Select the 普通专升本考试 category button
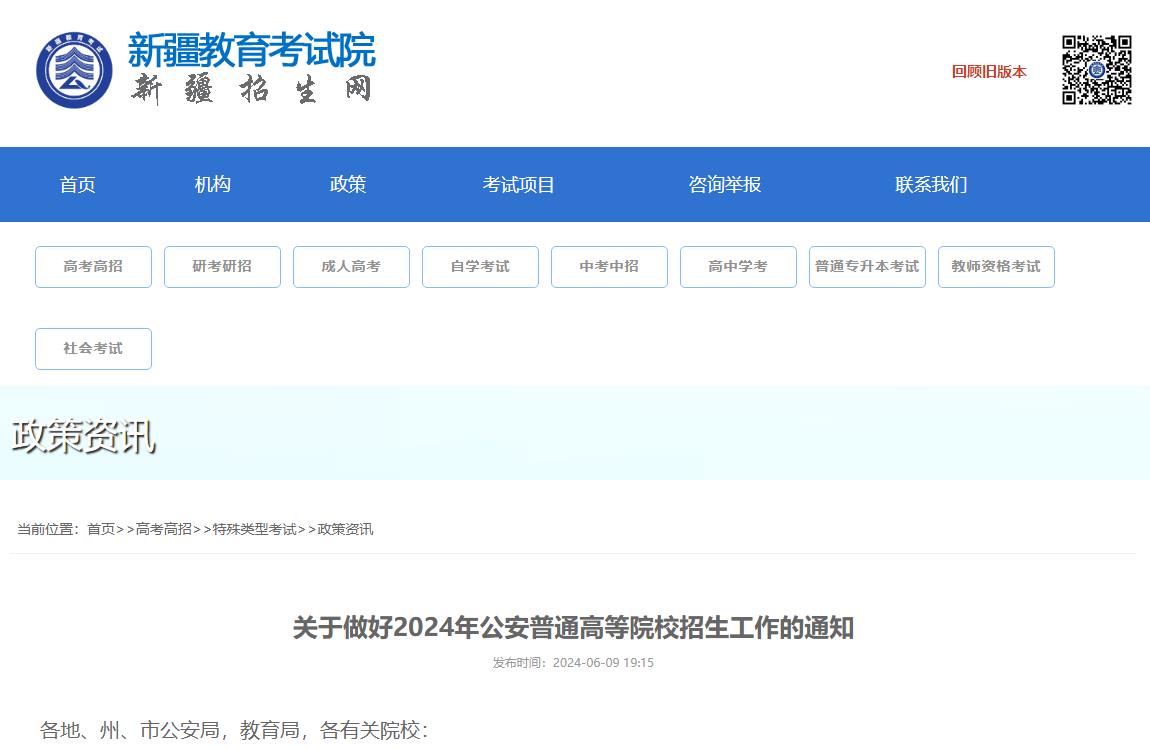 click(x=867, y=266)
